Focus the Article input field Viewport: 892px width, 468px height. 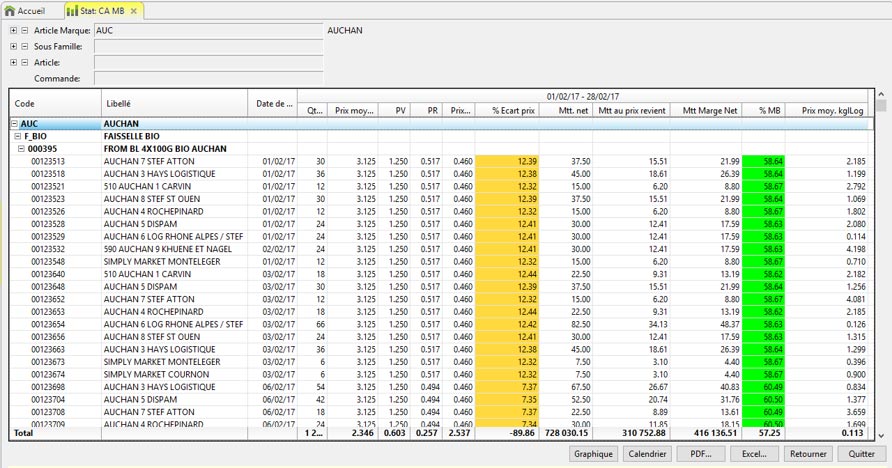click(x=208, y=63)
